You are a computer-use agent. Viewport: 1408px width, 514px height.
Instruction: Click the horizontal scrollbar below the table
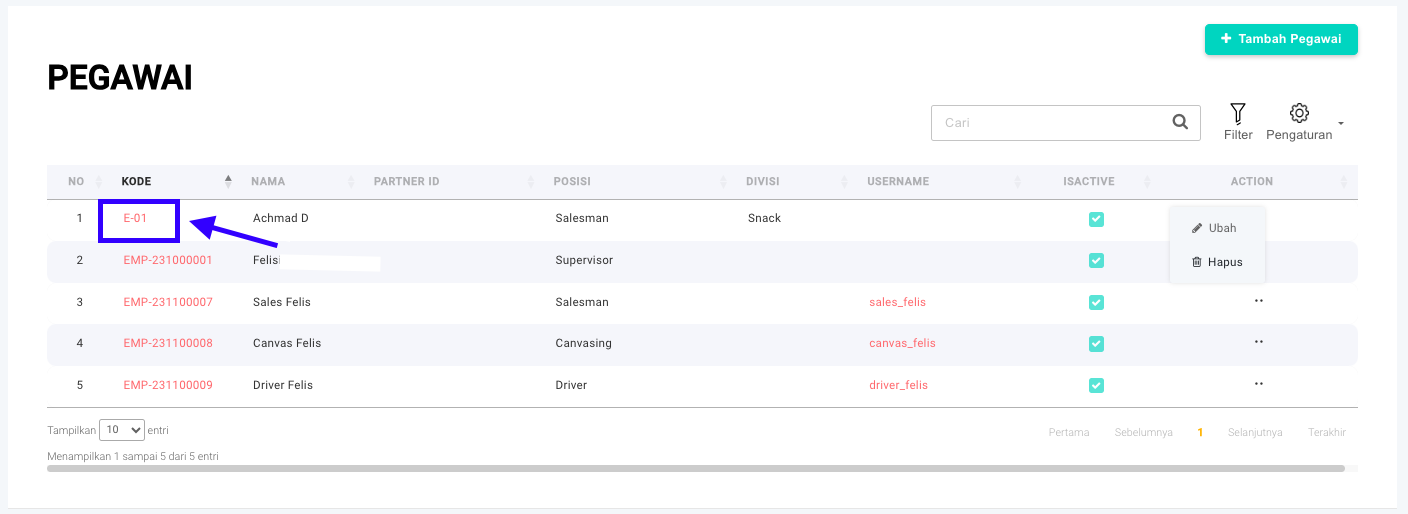click(695, 468)
